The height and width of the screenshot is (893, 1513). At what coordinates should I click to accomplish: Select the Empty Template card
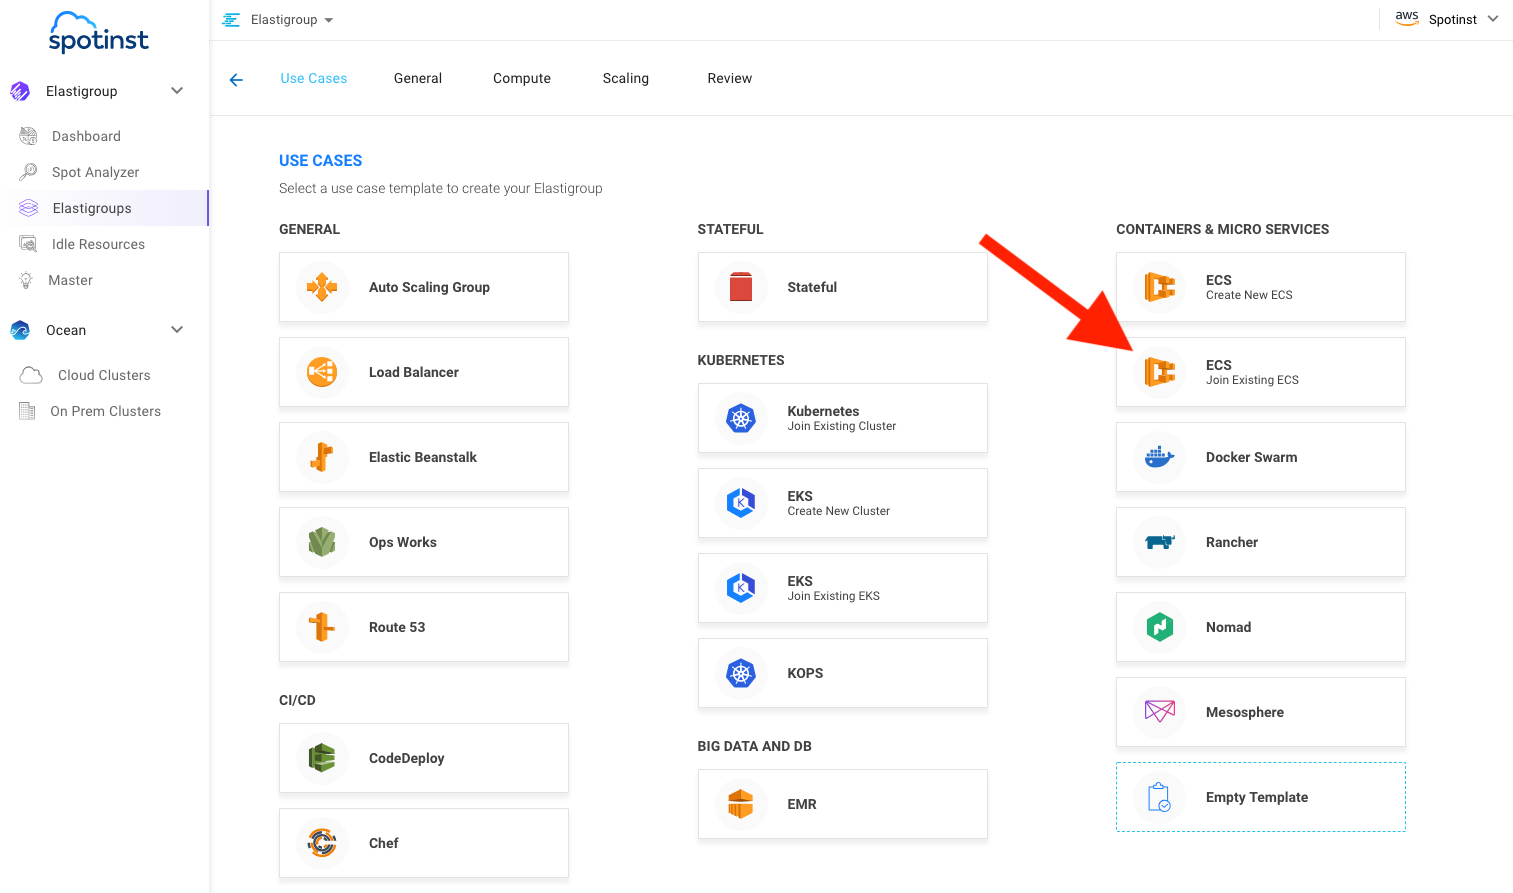point(1260,797)
